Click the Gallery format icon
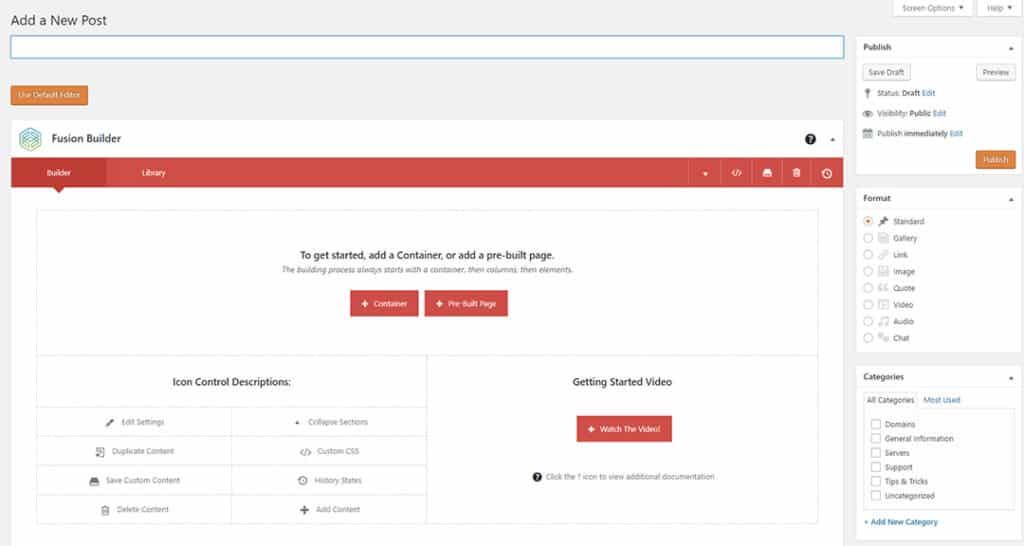Viewport: 1024px width, 546px height. [884, 238]
